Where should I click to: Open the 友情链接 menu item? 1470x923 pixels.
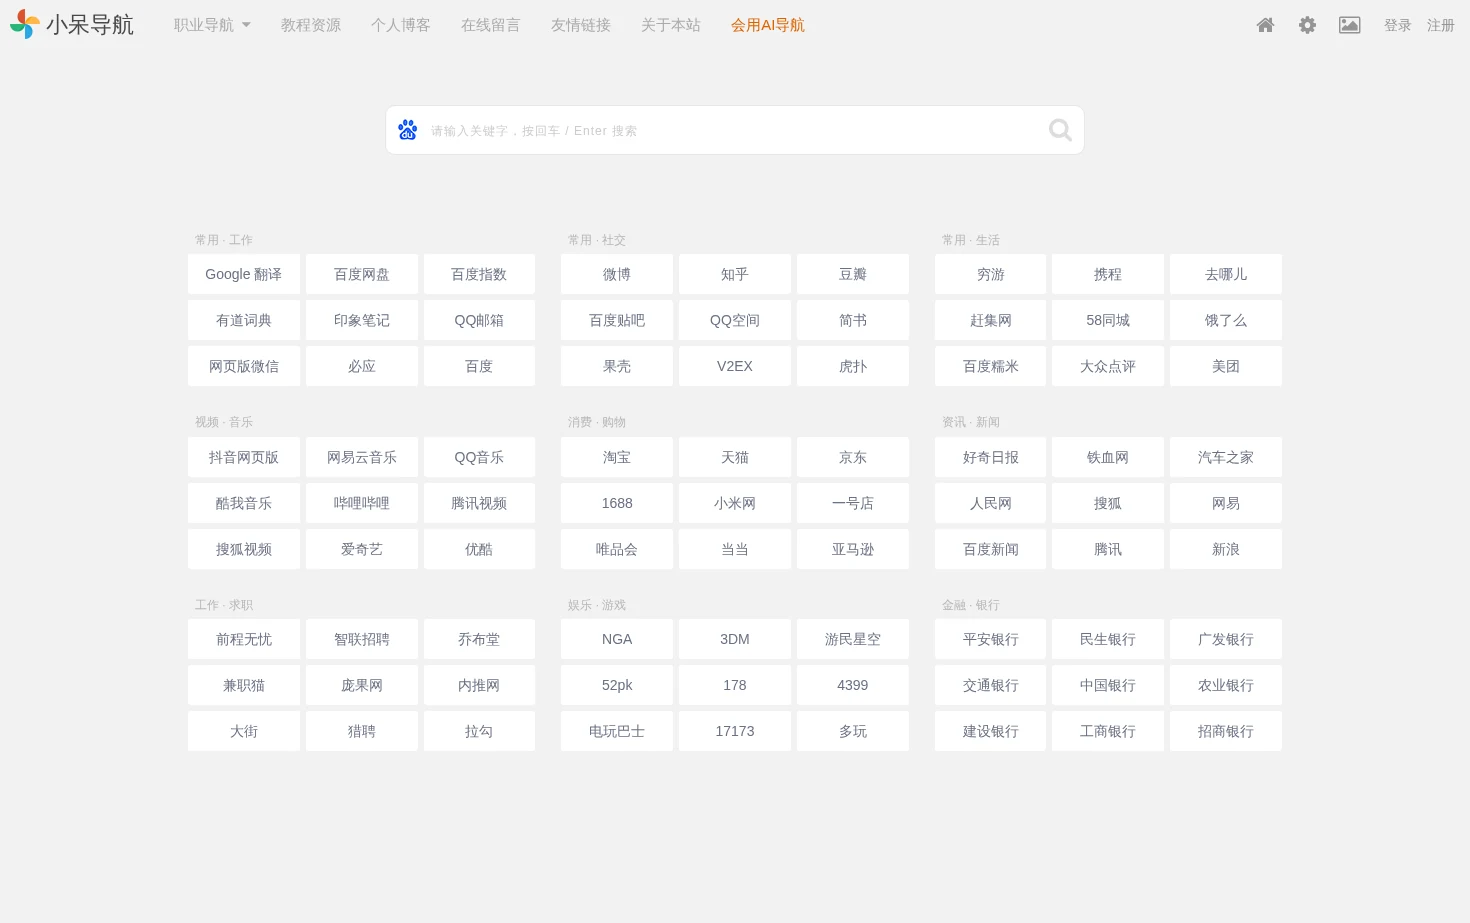pyautogui.click(x=581, y=25)
